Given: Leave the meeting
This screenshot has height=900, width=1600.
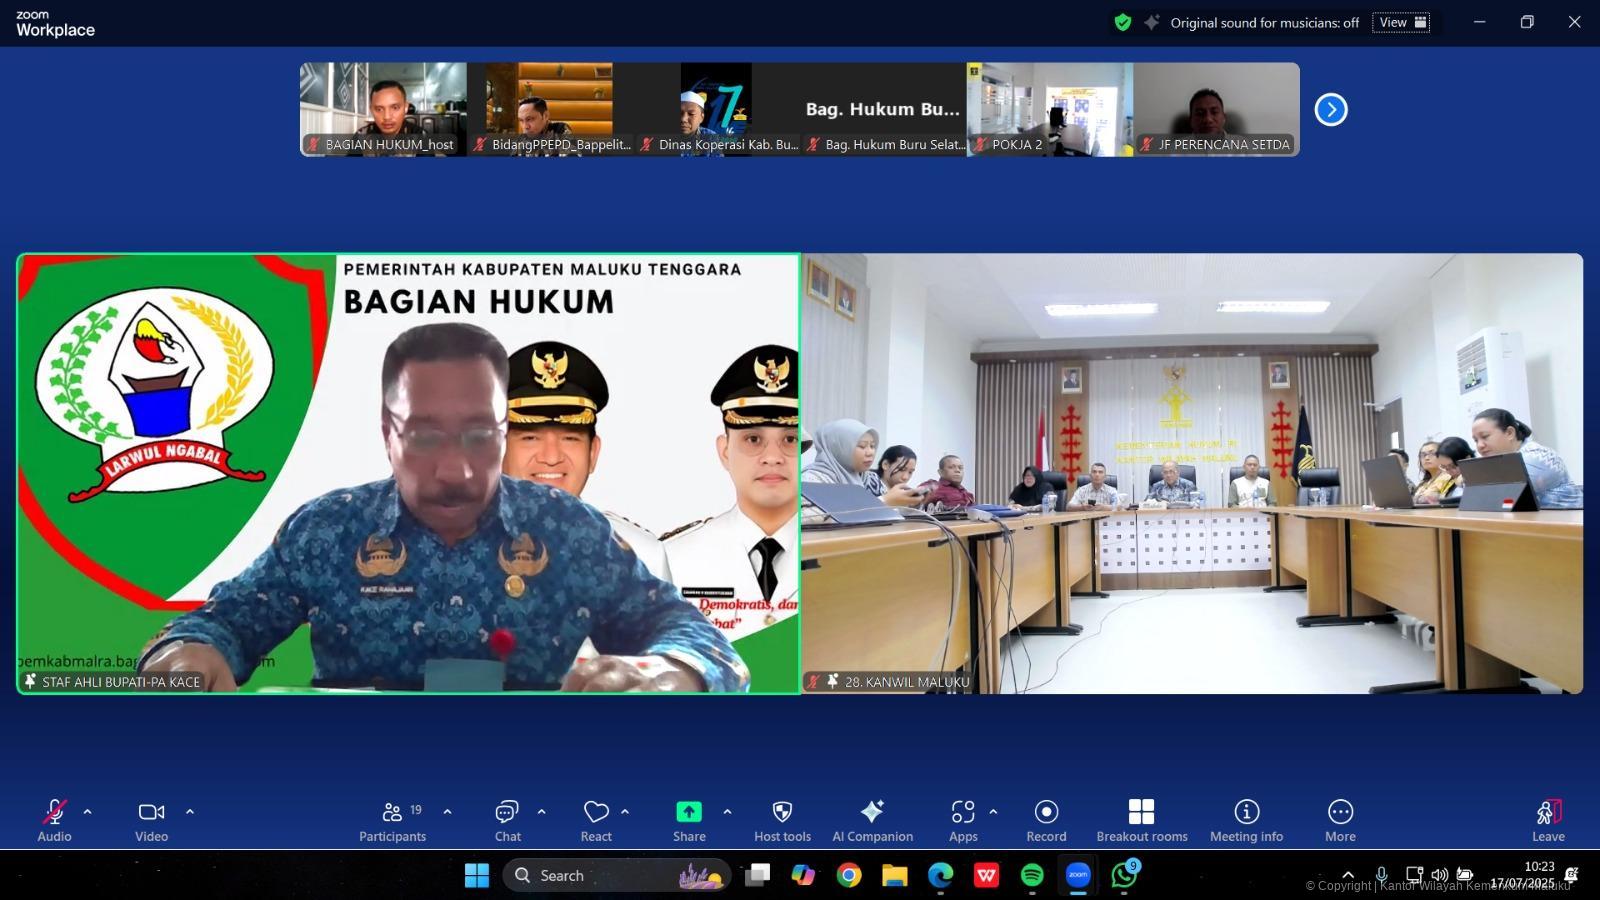Looking at the screenshot, I should click(1548, 820).
